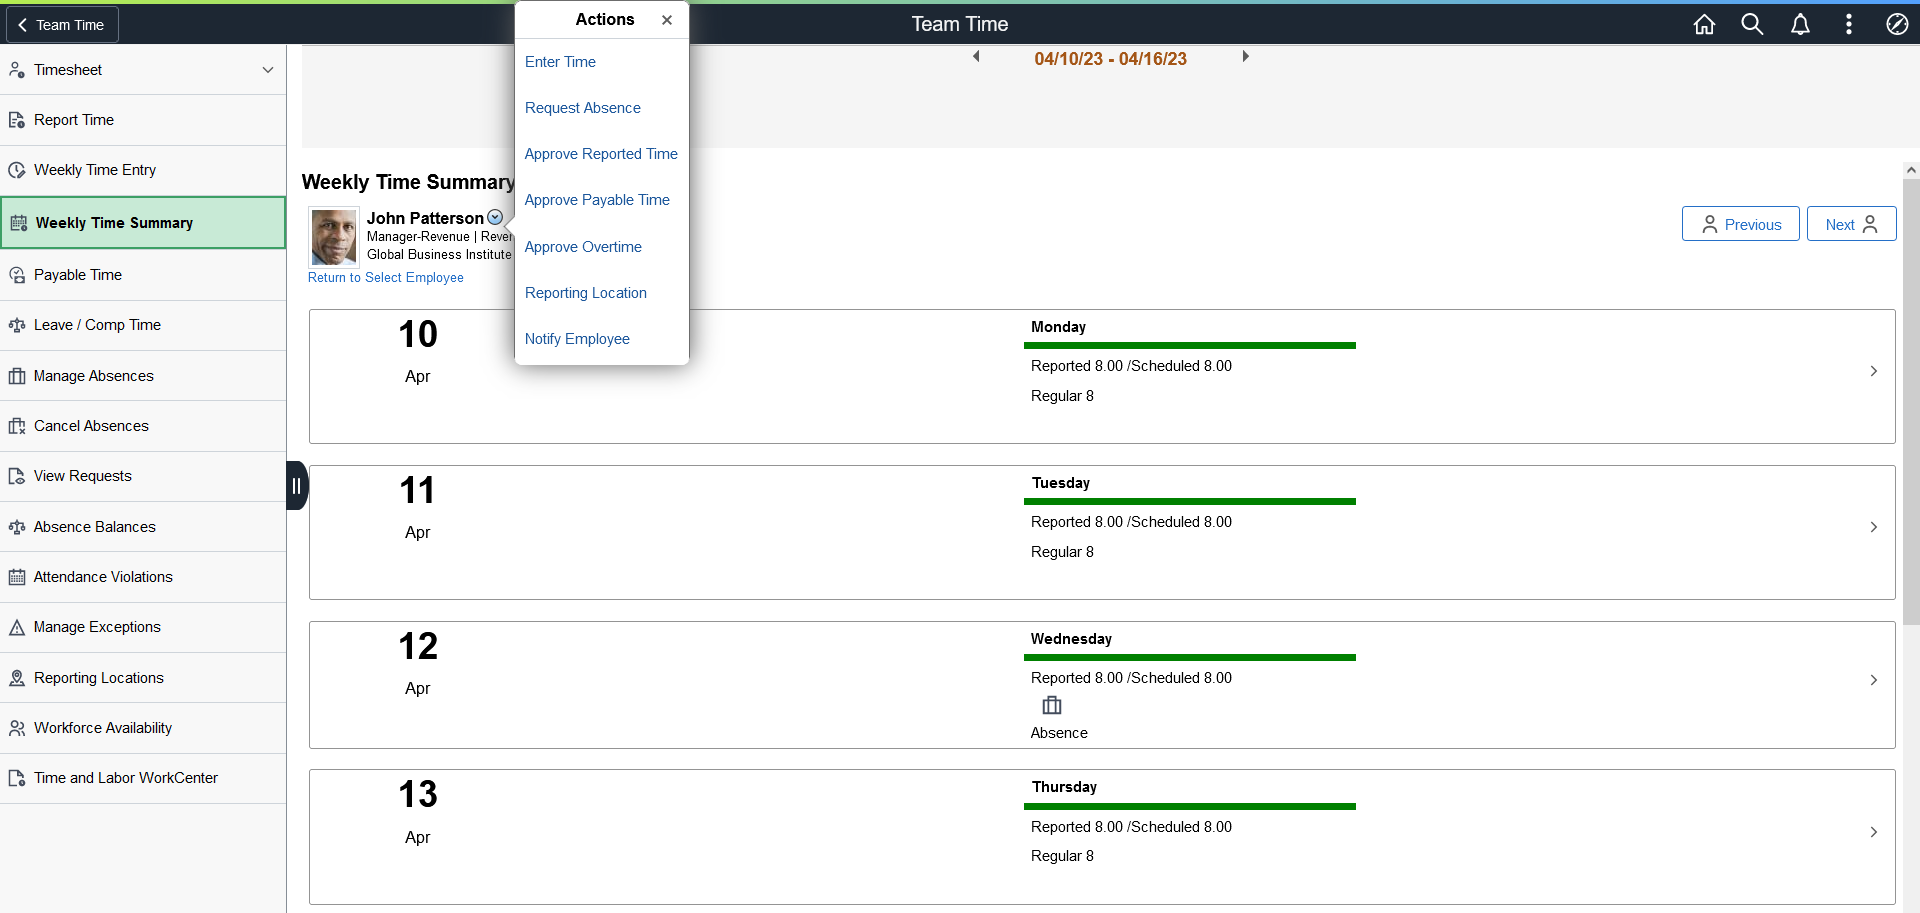Select Reporting Location action
Screen dimensions: 1920x913
pos(586,293)
